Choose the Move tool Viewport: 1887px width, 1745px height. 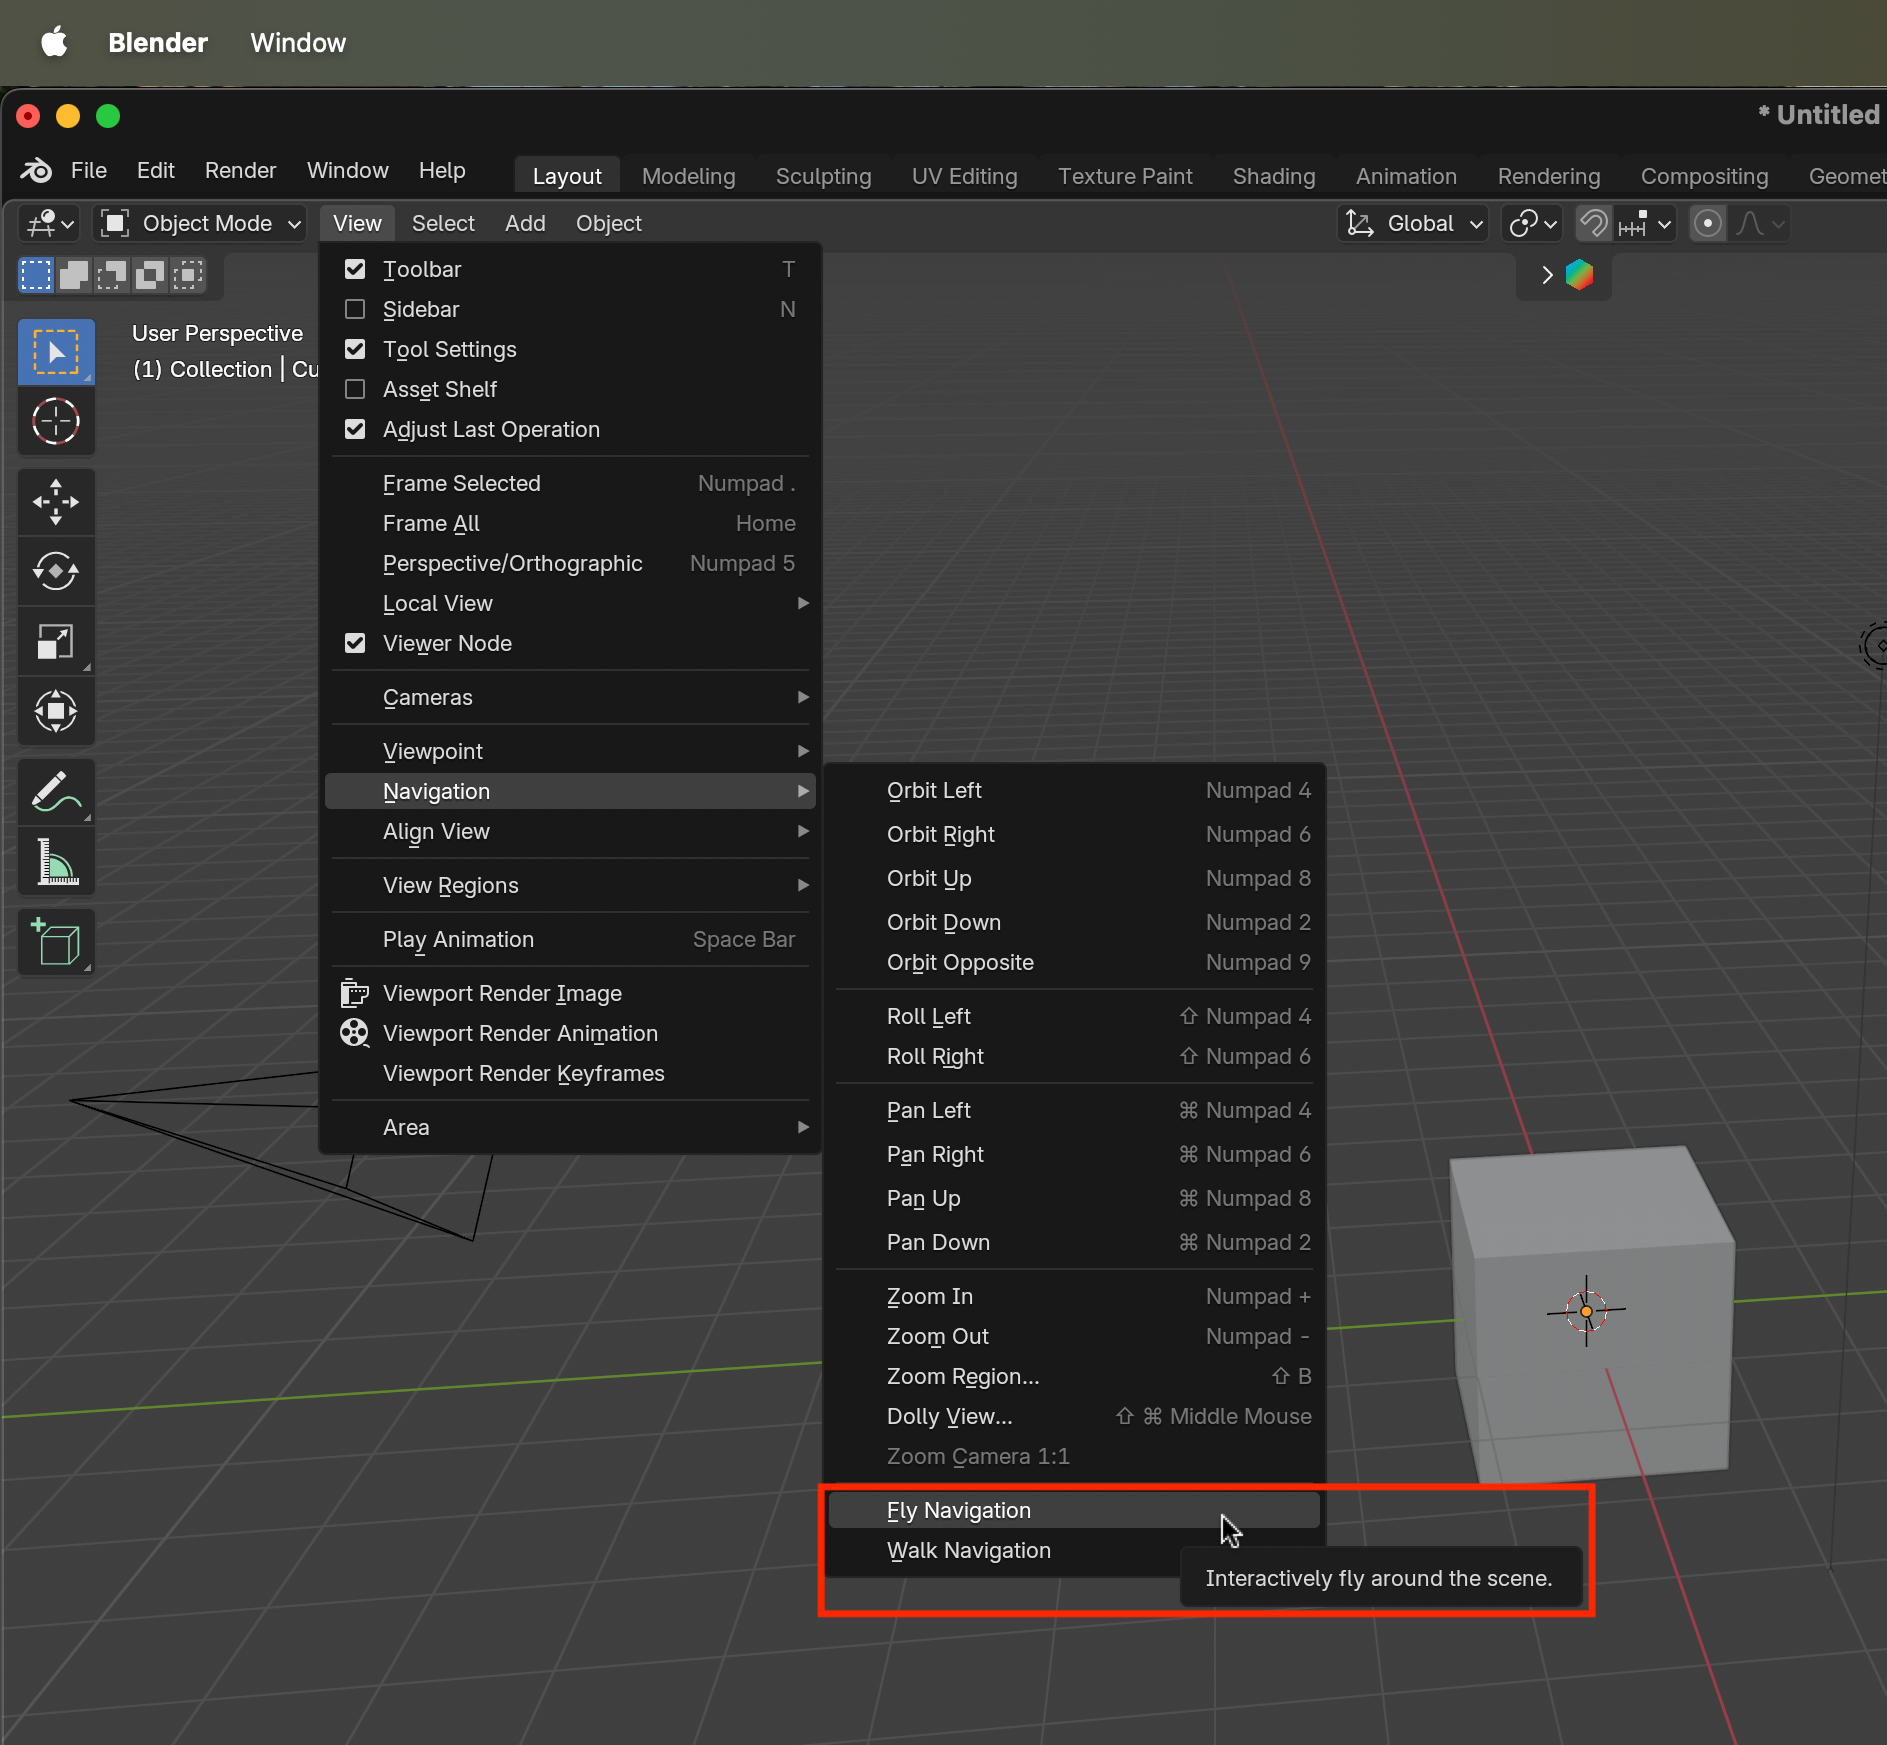[x=56, y=502]
